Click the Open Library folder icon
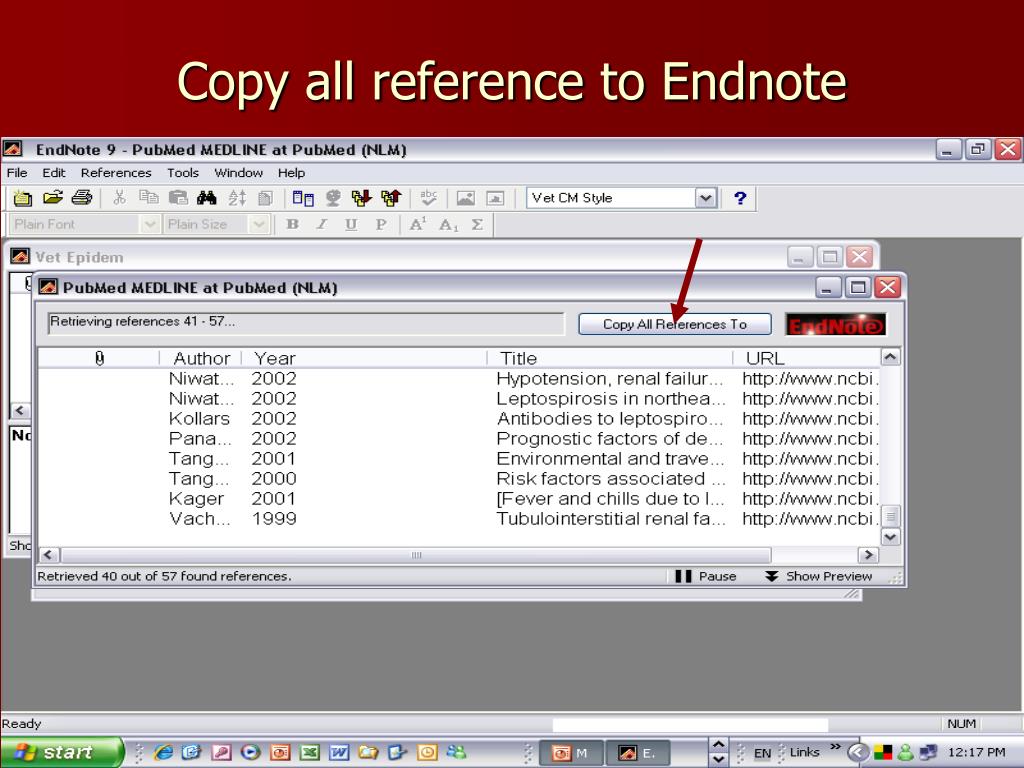The height and width of the screenshot is (768, 1024). [x=53, y=197]
